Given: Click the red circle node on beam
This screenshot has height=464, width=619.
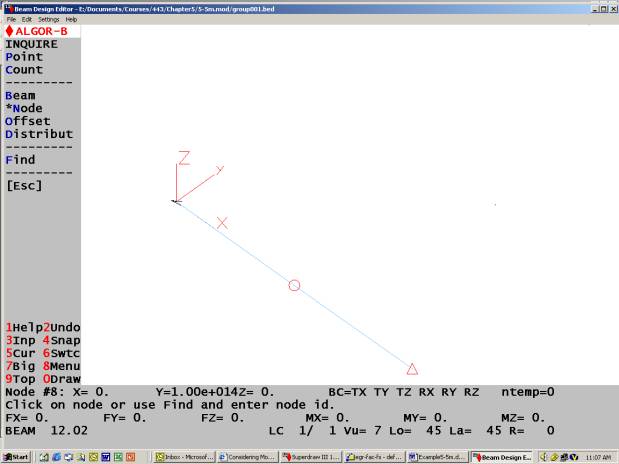Looking at the screenshot, I should point(294,286).
